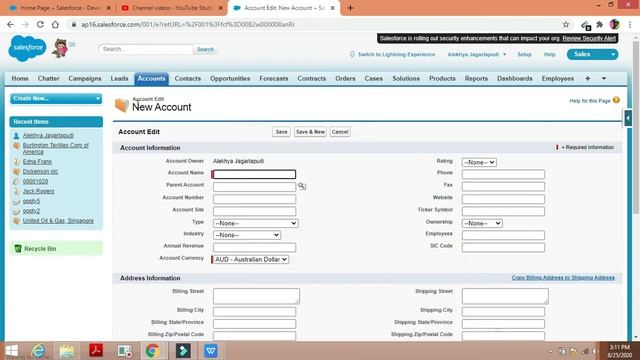Change the Account Currency dropdown
Screen dimensions: 640x360
(x=250, y=260)
